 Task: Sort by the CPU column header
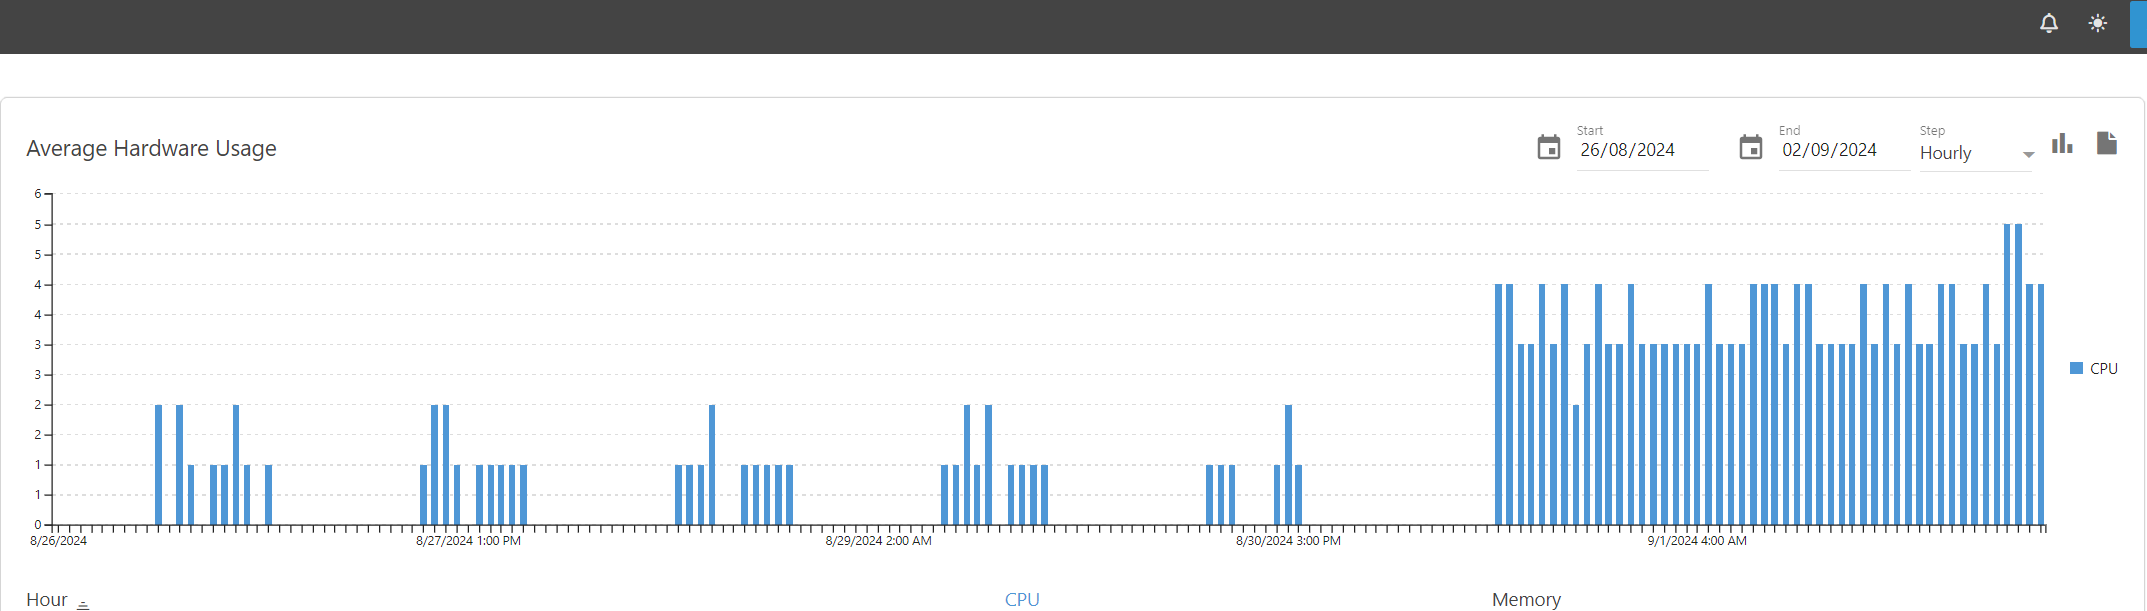1022,600
